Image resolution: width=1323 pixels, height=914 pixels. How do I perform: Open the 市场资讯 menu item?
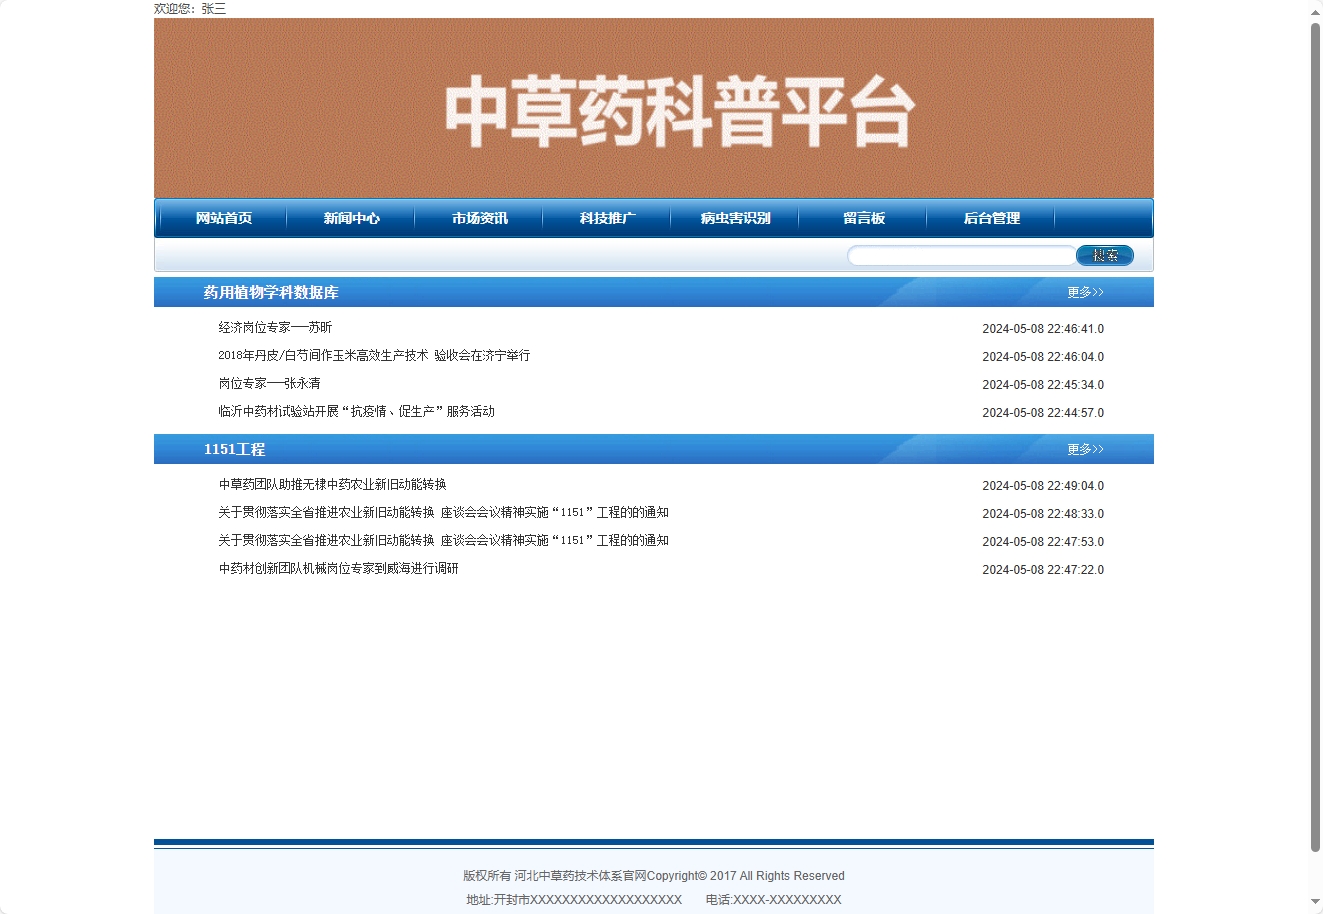click(478, 218)
